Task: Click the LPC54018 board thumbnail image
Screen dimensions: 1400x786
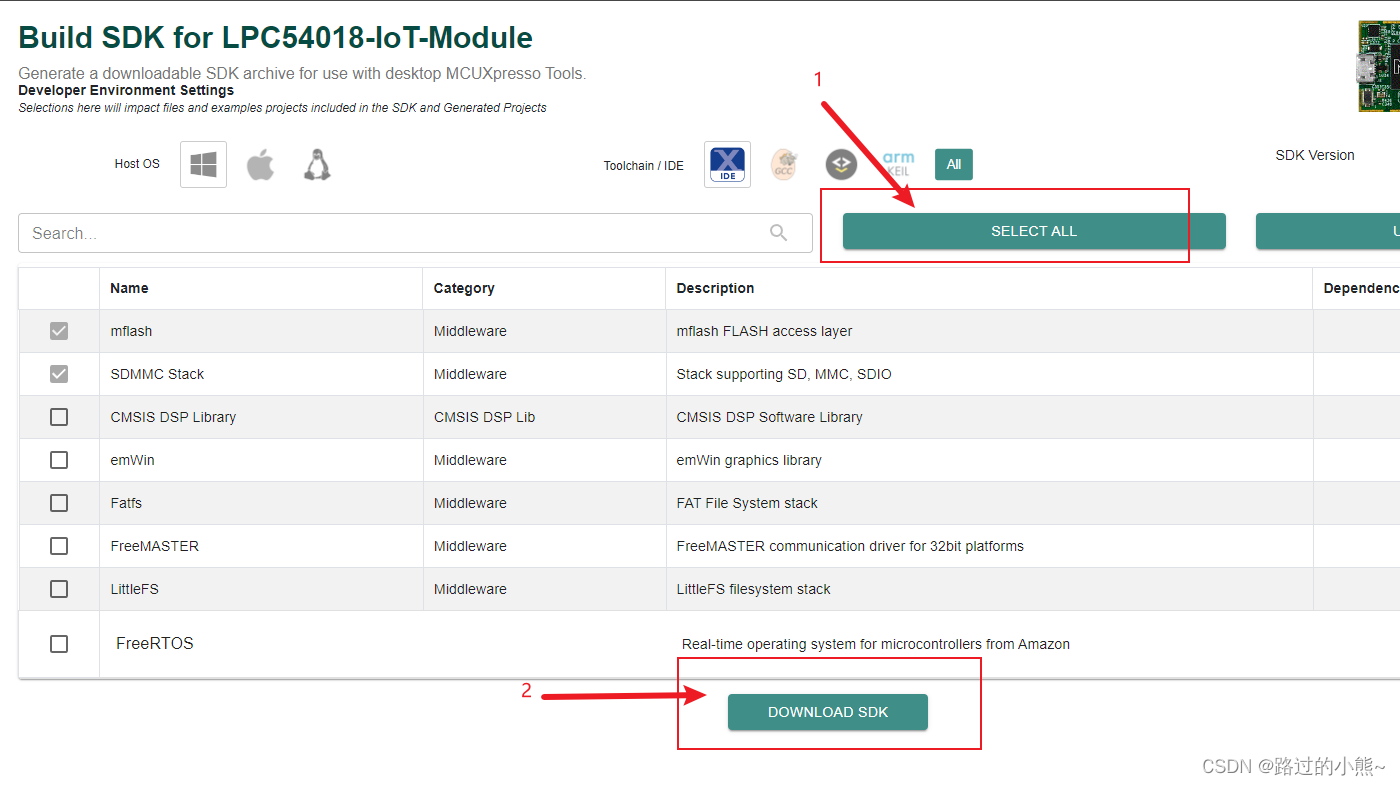Action: pos(1379,66)
